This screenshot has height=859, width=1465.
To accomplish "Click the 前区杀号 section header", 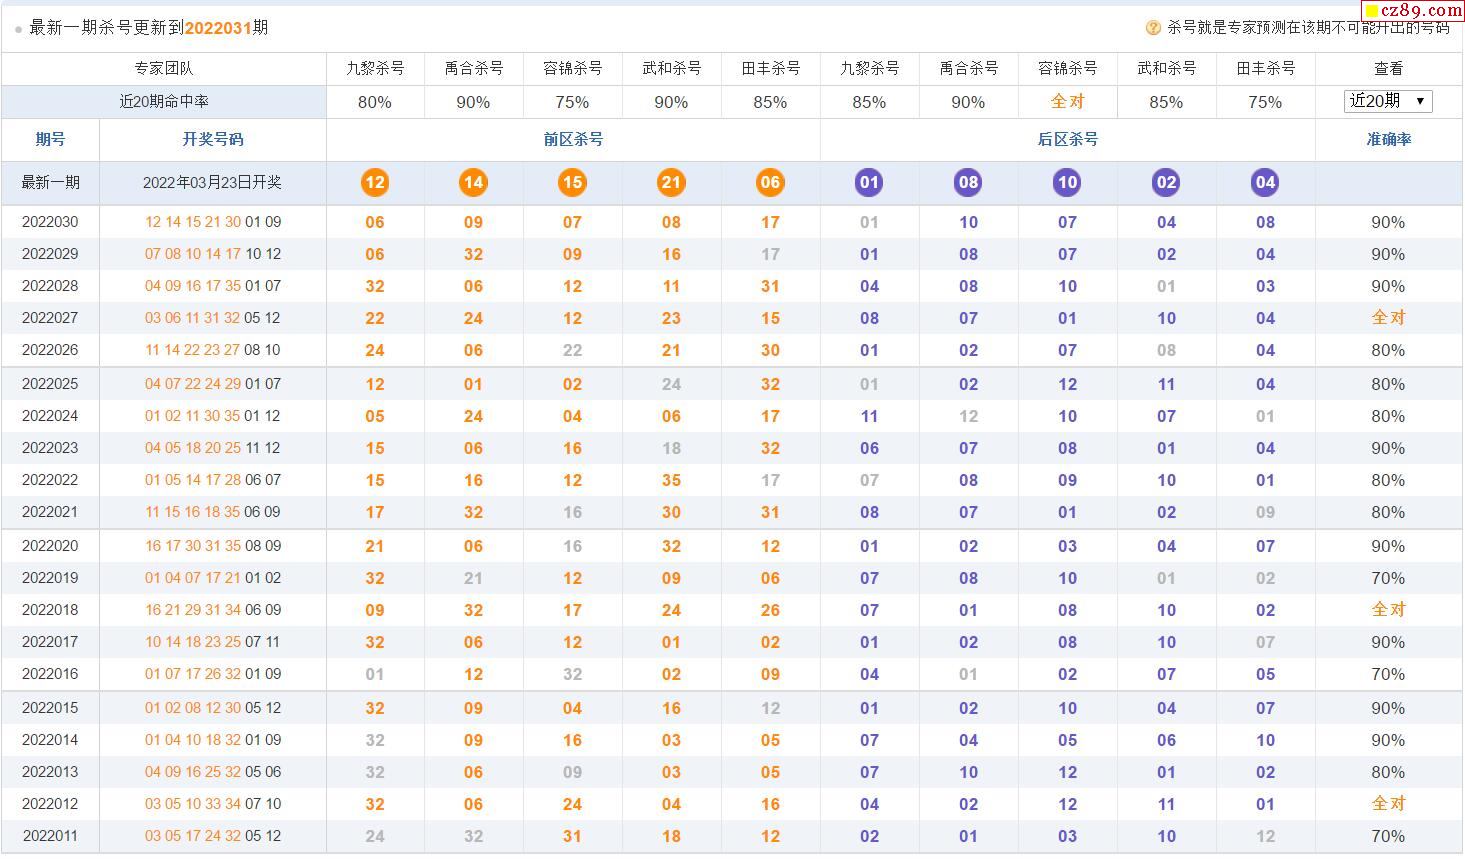I will [x=573, y=139].
